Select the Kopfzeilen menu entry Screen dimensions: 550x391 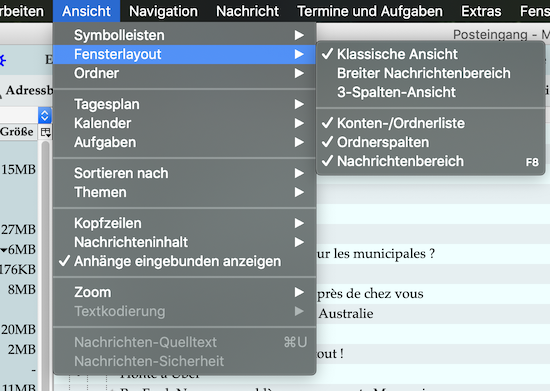[x=185, y=223]
